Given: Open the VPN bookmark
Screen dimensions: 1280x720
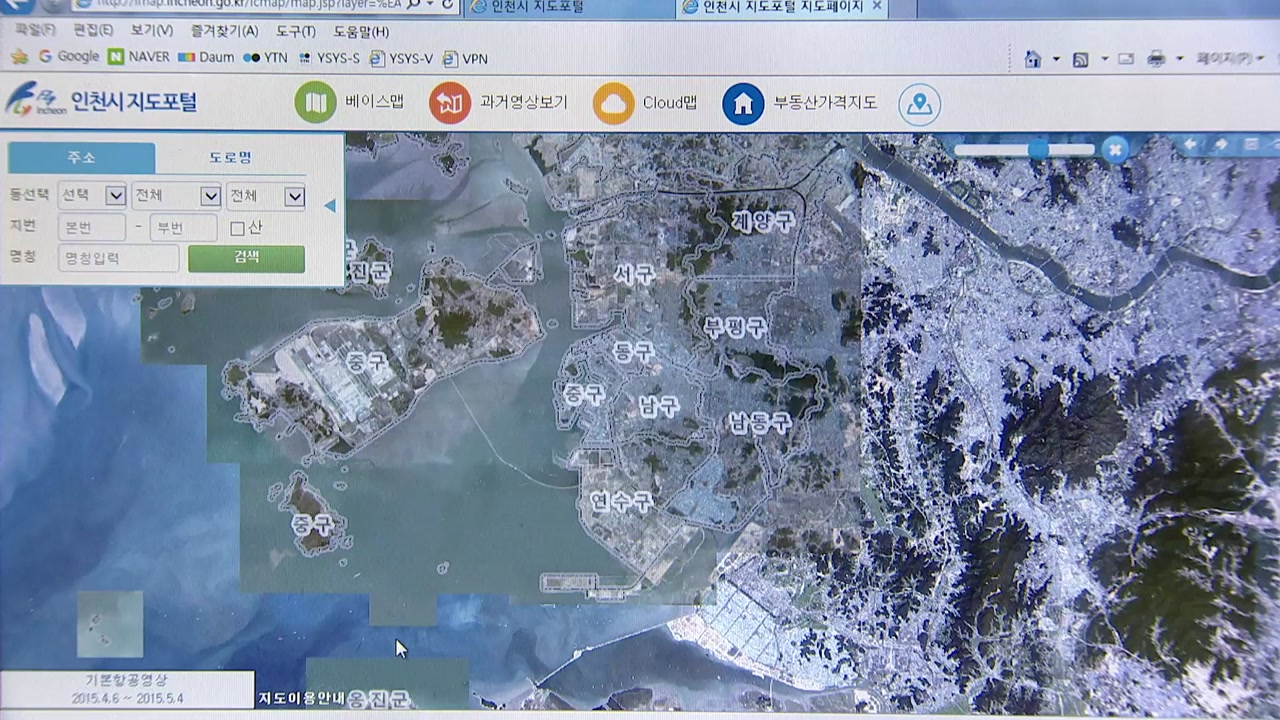Looking at the screenshot, I should pos(465,58).
